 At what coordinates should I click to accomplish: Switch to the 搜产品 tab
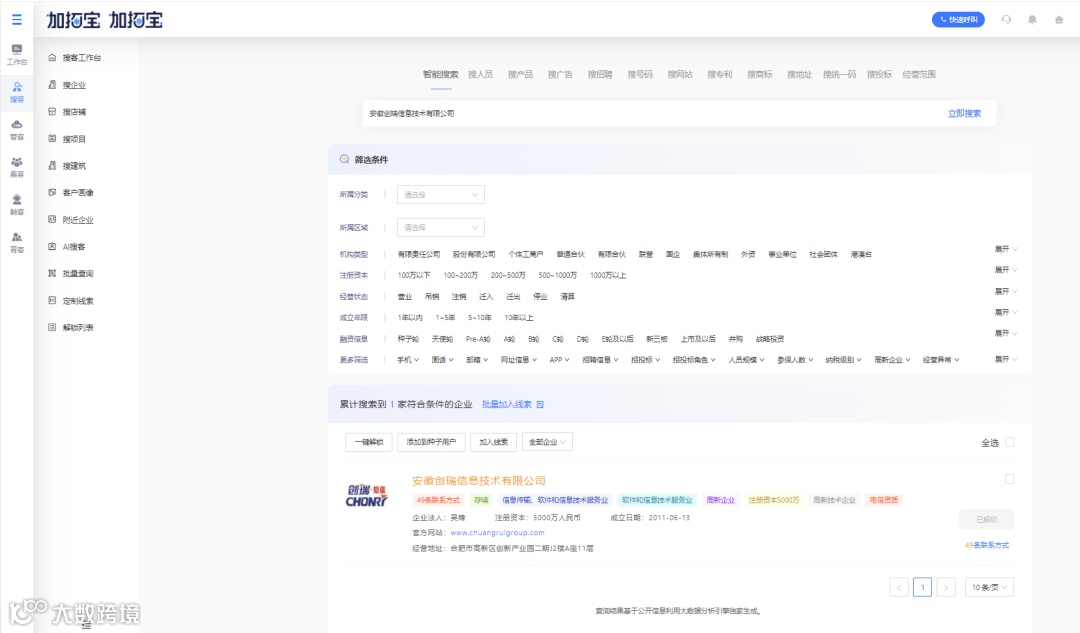(520, 74)
